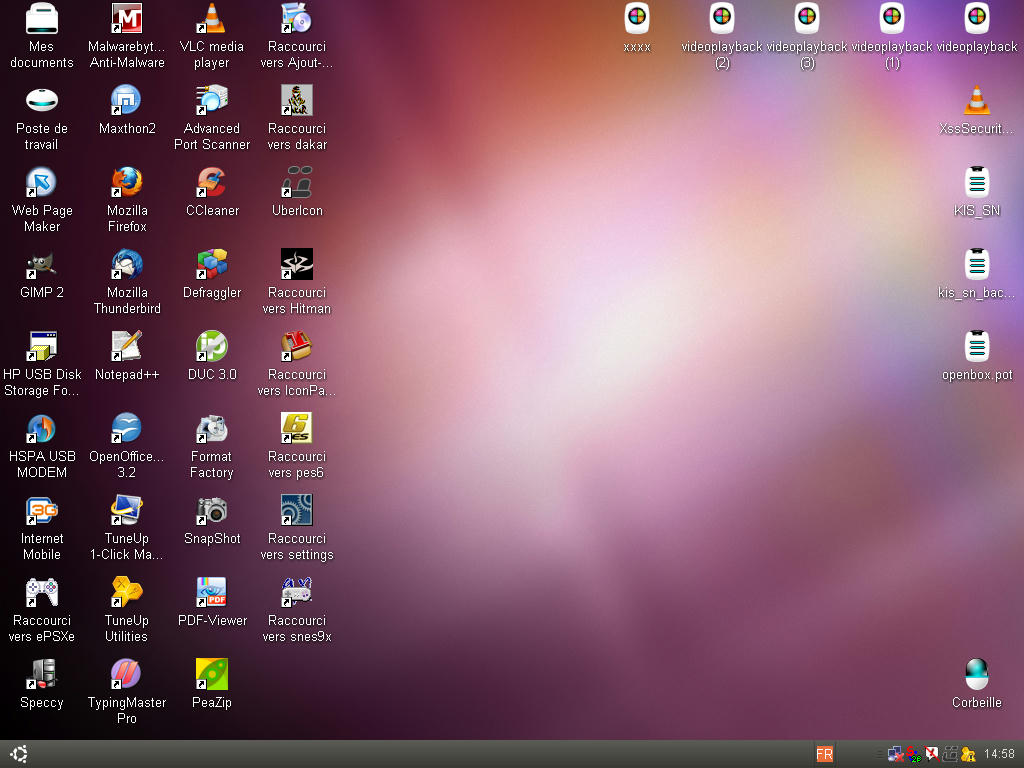The height and width of the screenshot is (768, 1024).
Task: Select the videoplayback (3) file icon
Action: tap(807, 18)
